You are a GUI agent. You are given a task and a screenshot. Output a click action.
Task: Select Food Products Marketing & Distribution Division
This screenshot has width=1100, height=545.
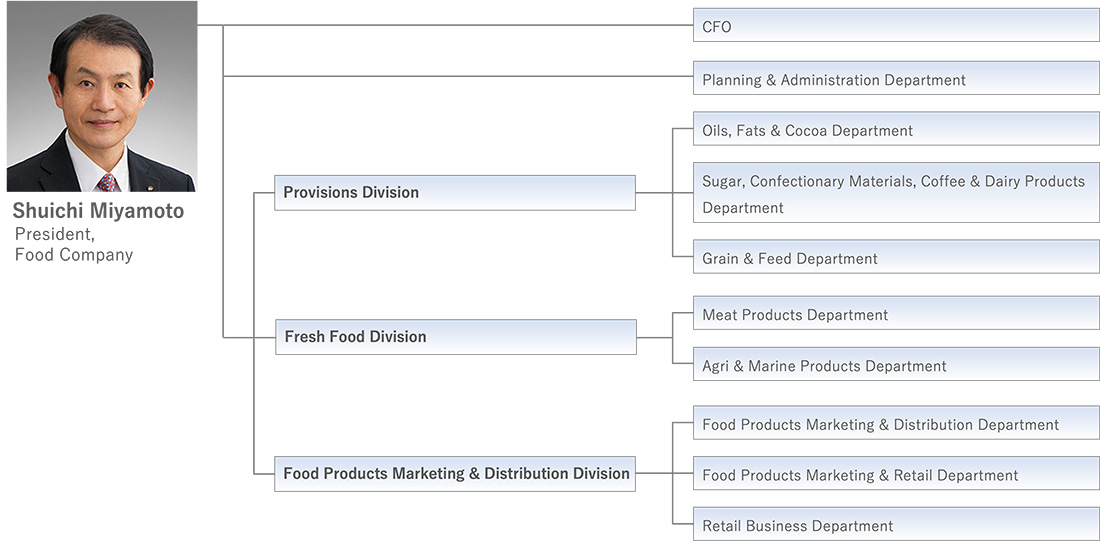(455, 473)
